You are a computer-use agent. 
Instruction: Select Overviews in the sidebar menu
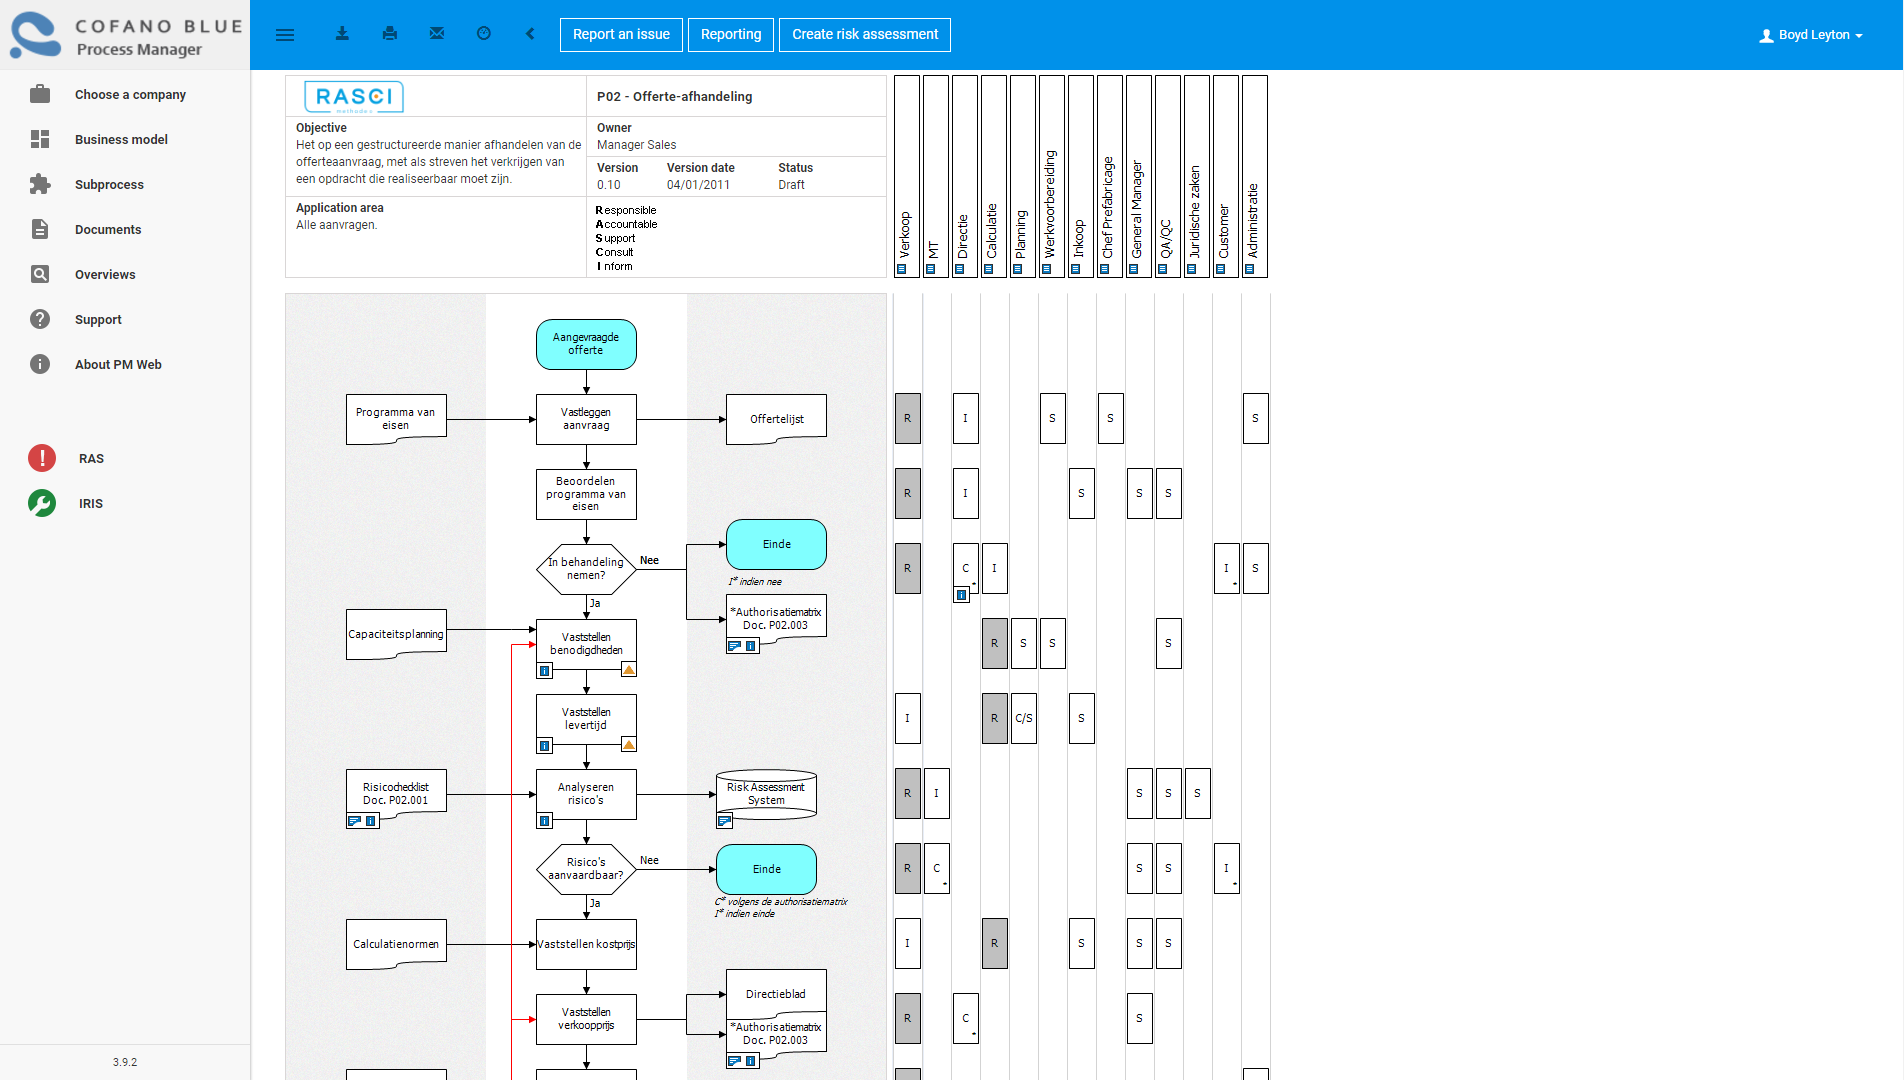(105, 274)
